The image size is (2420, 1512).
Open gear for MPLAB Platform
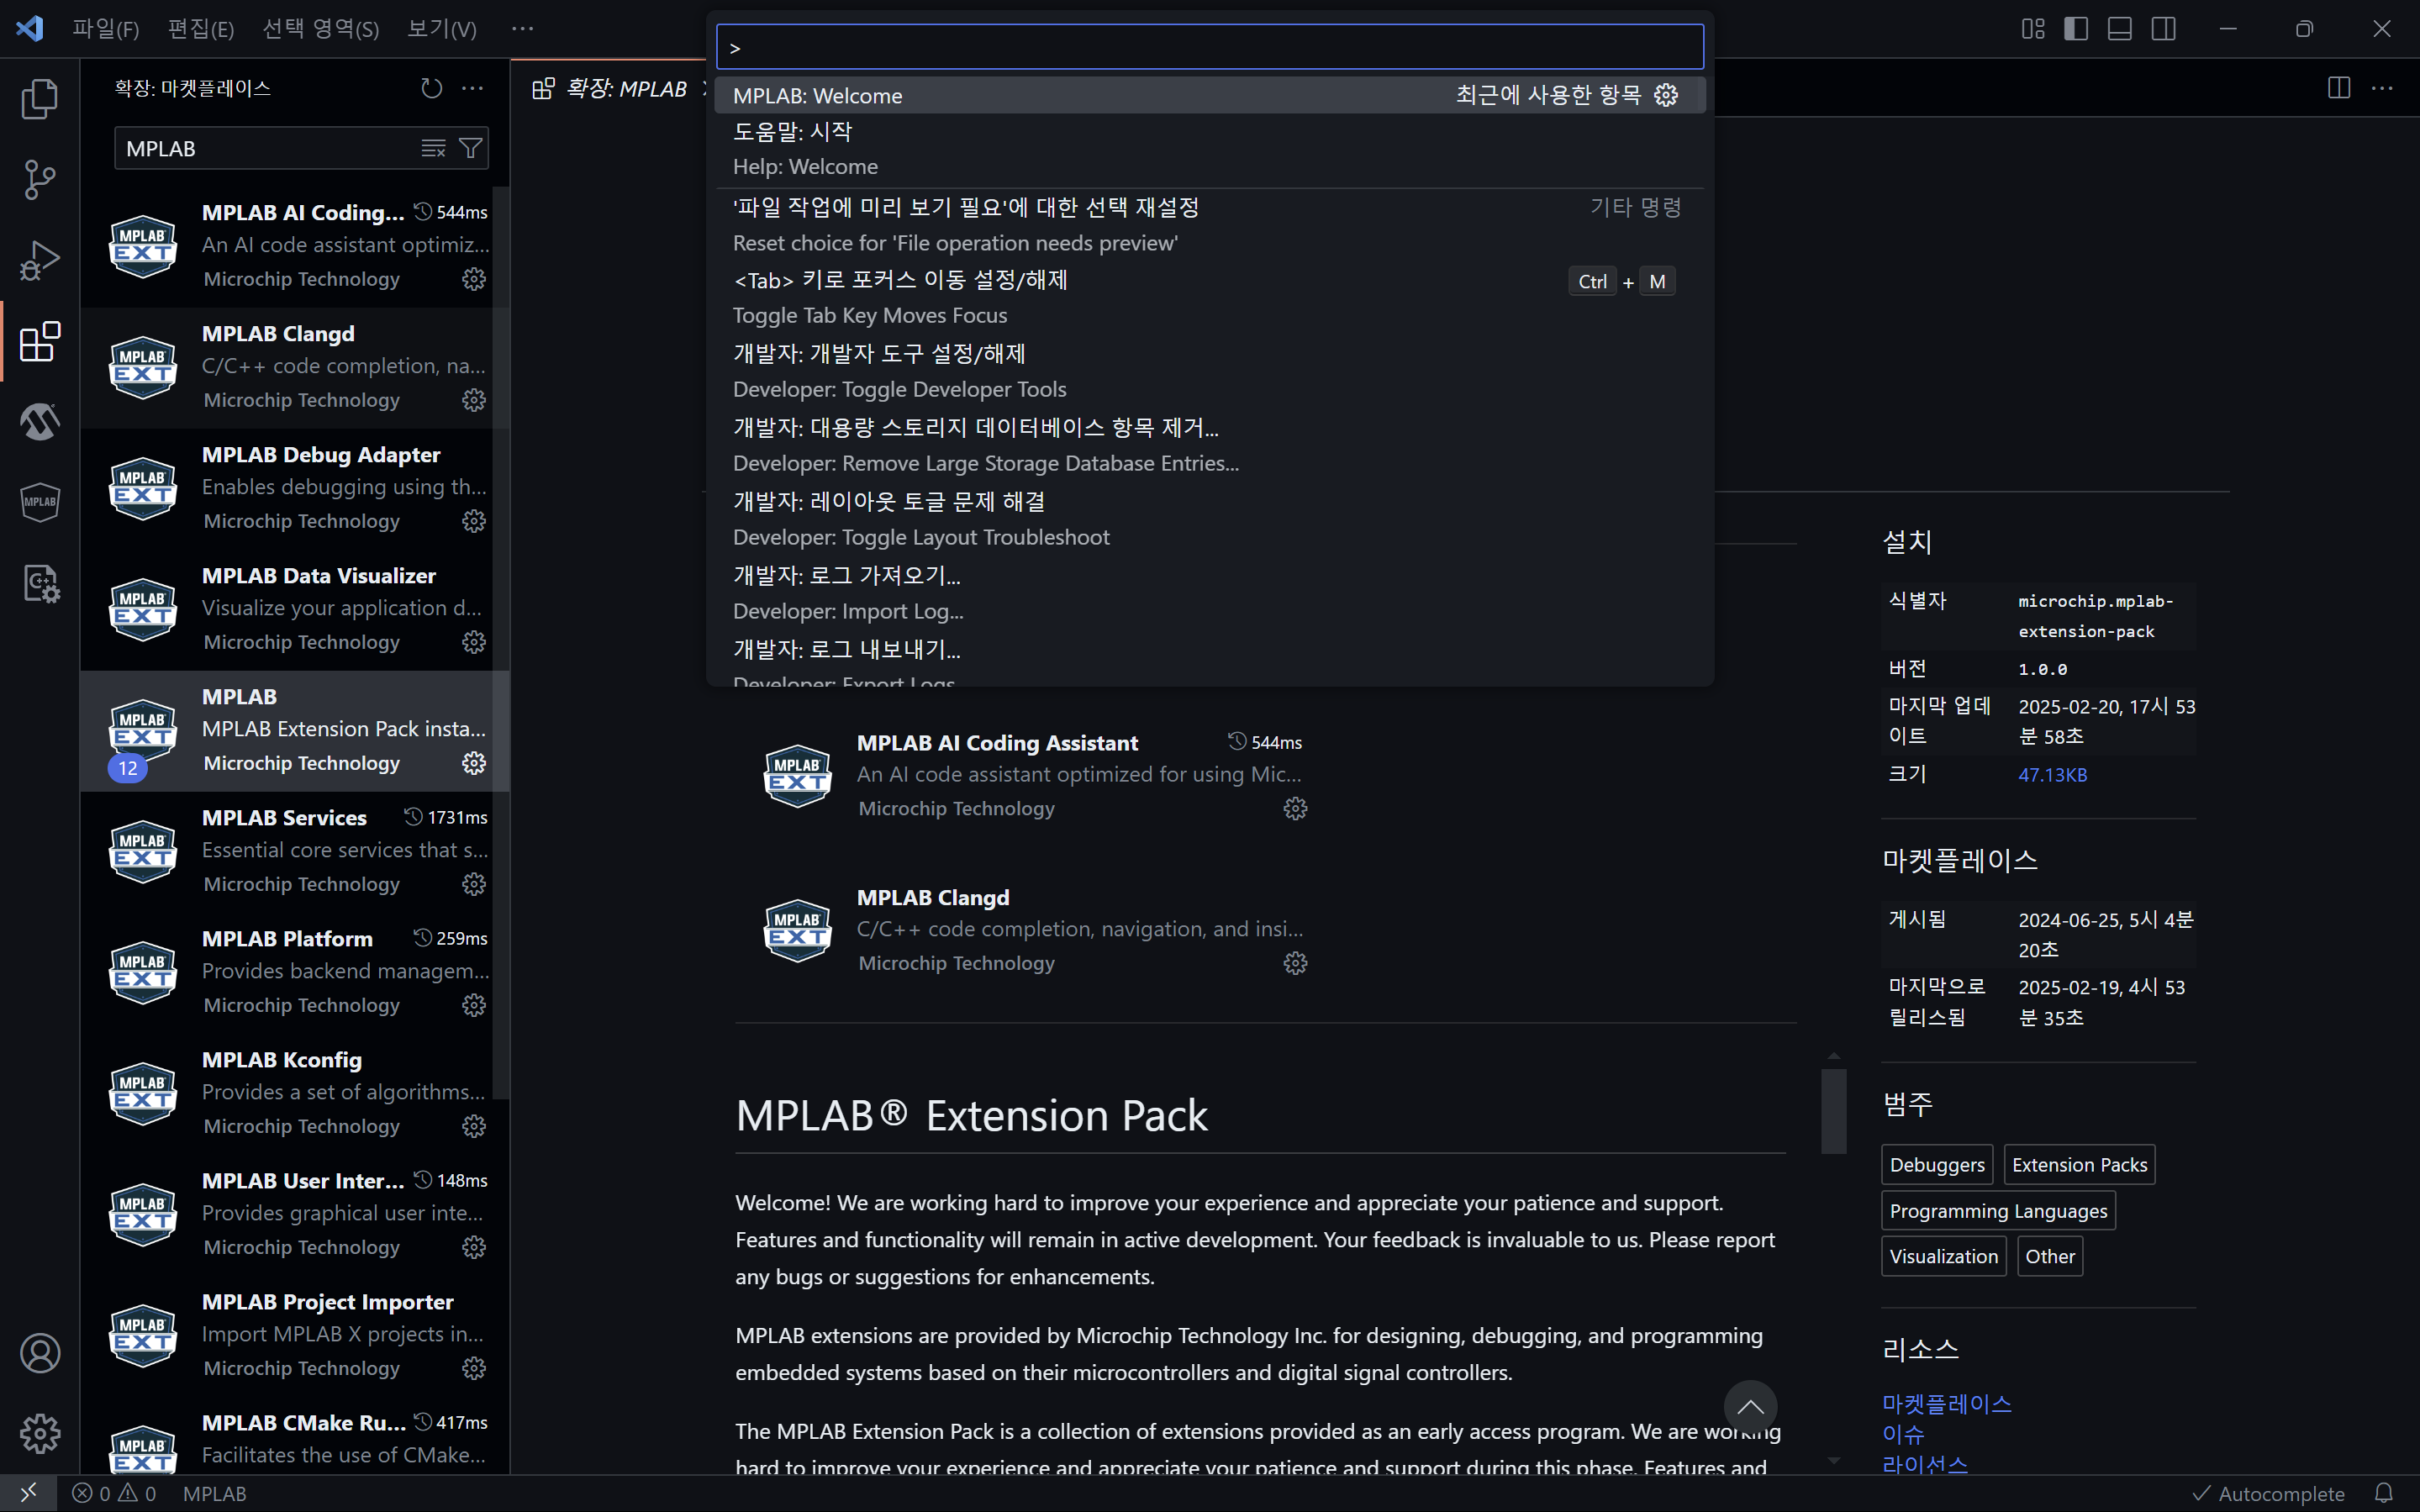(x=474, y=1005)
